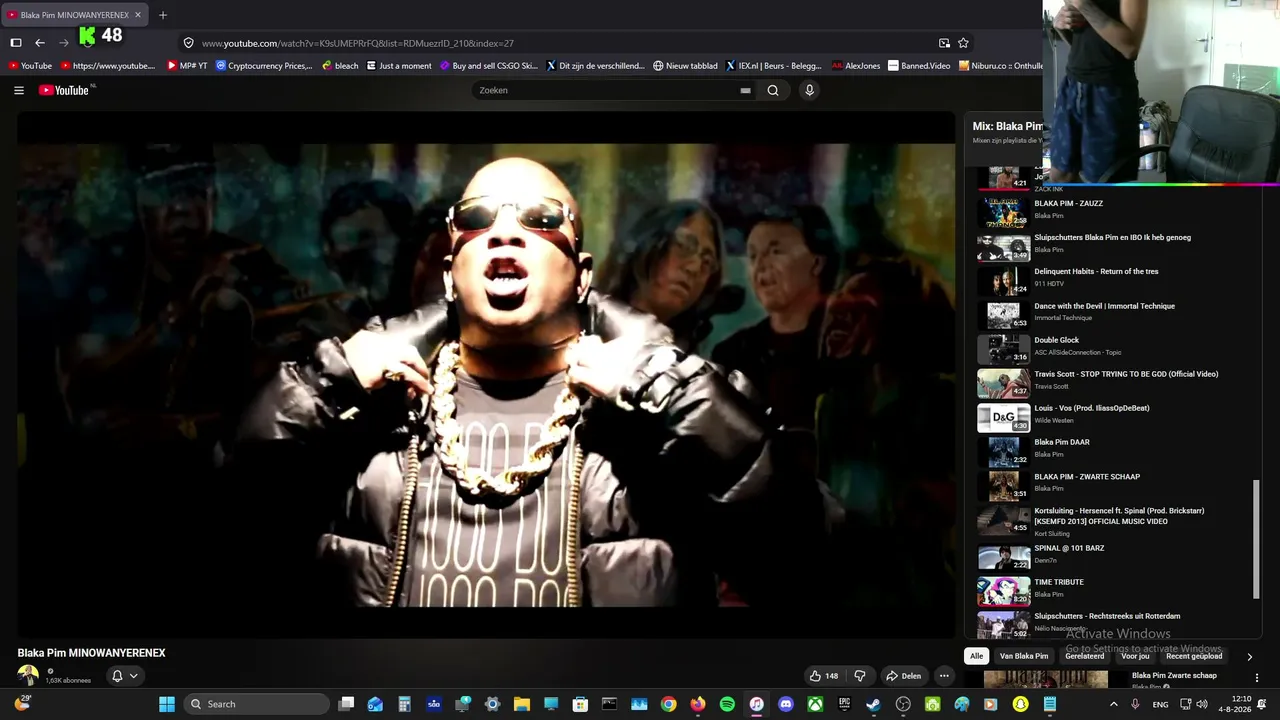Launch Firefox from the taskbar
This screenshot has height=720, width=1280.
click(x=698, y=704)
